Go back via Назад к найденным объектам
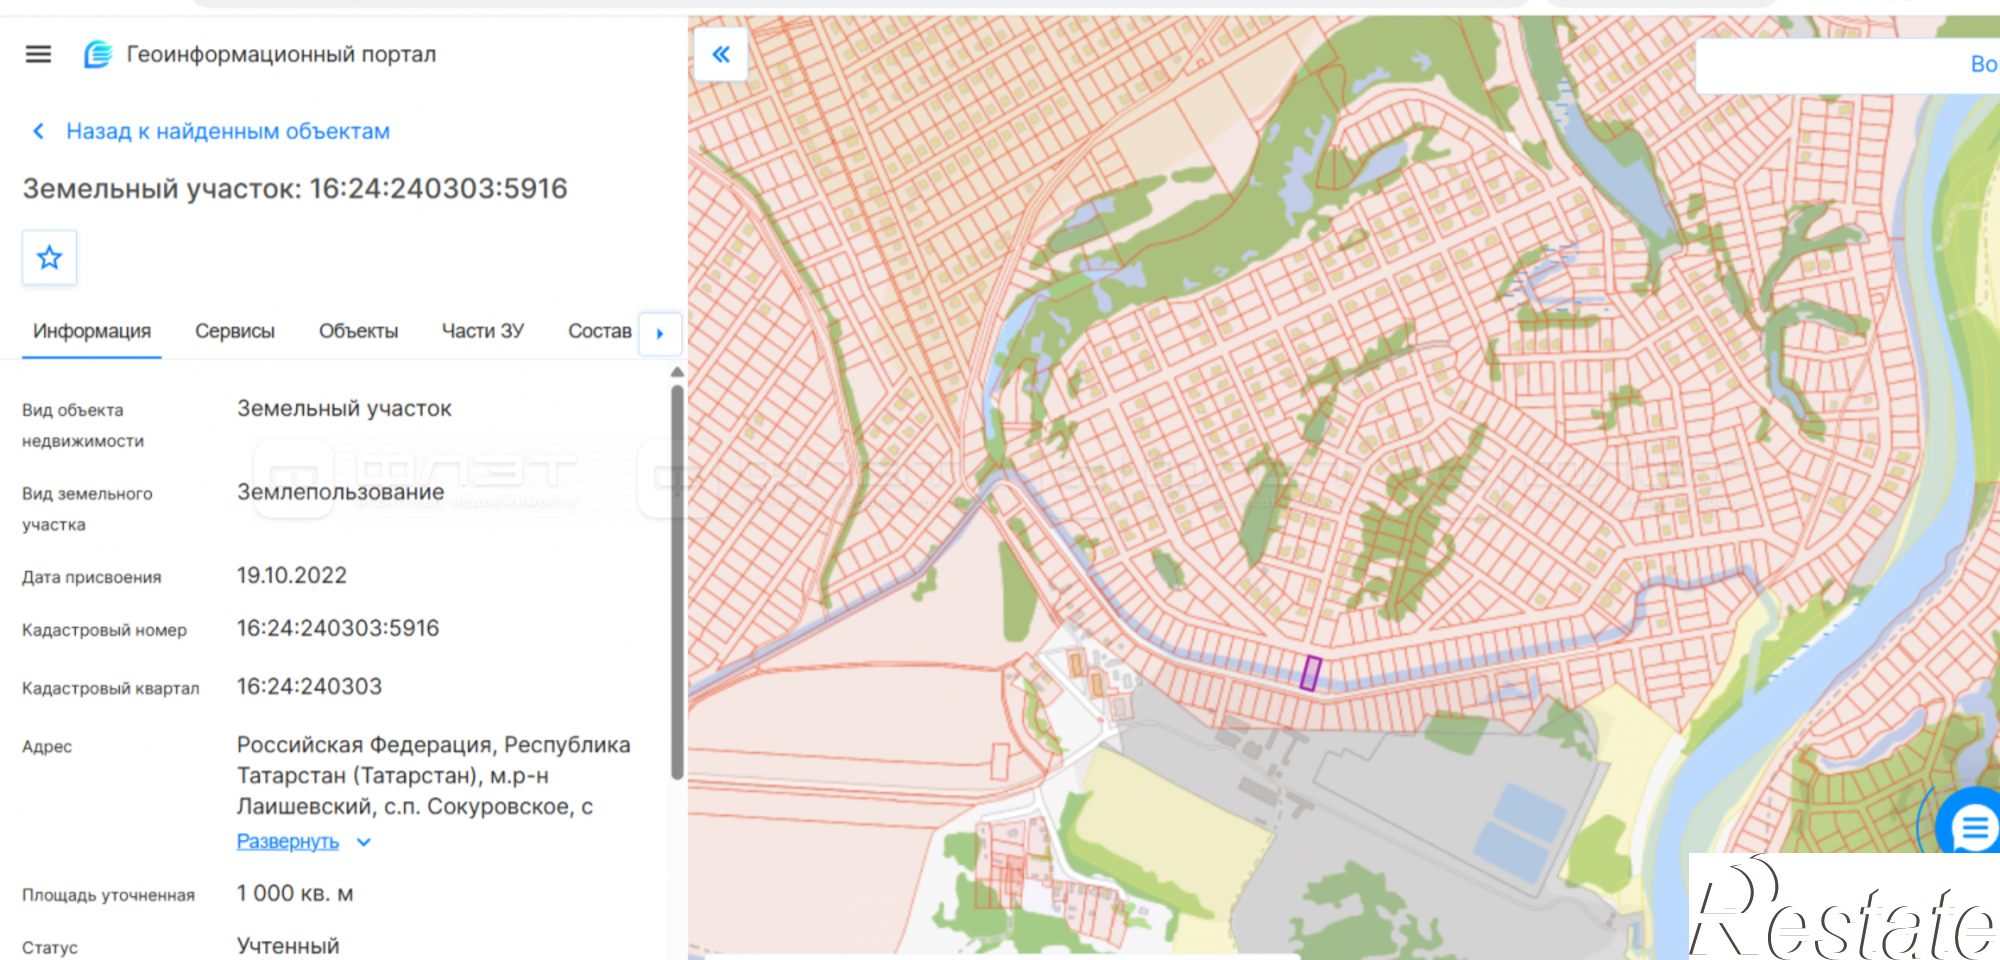 228,131
